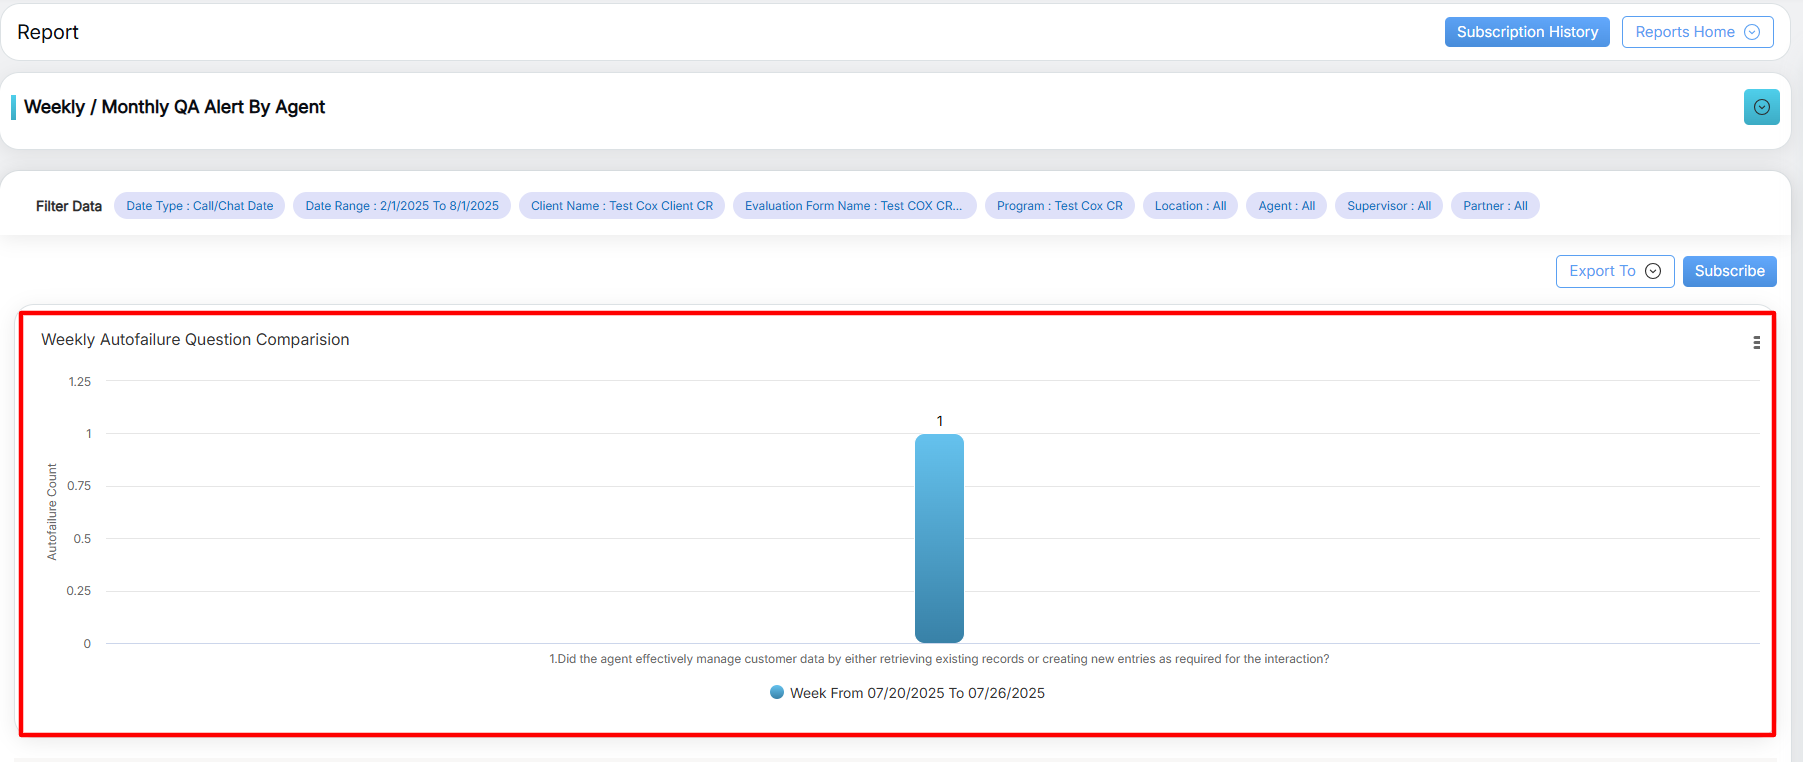
Task: Select the Agent: All filter chip
Action: [1286, 206]
